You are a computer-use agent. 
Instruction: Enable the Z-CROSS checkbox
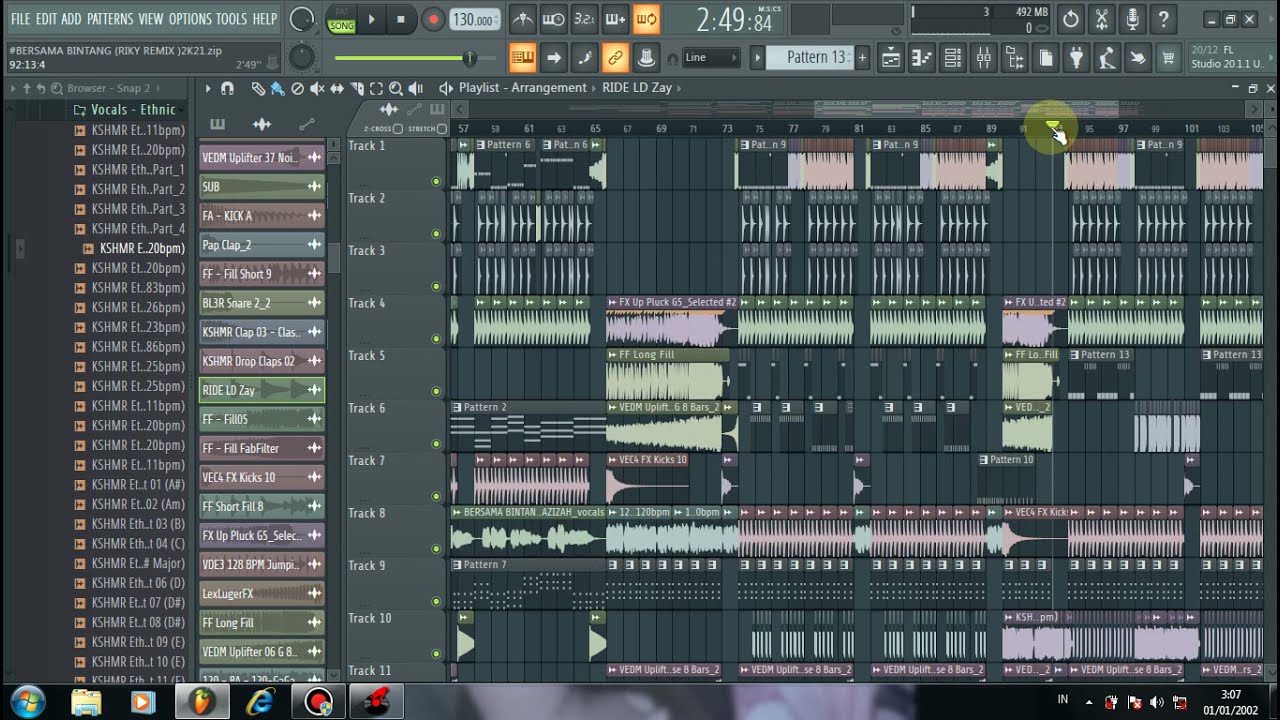pyautogui.click(x=397, y=129)
